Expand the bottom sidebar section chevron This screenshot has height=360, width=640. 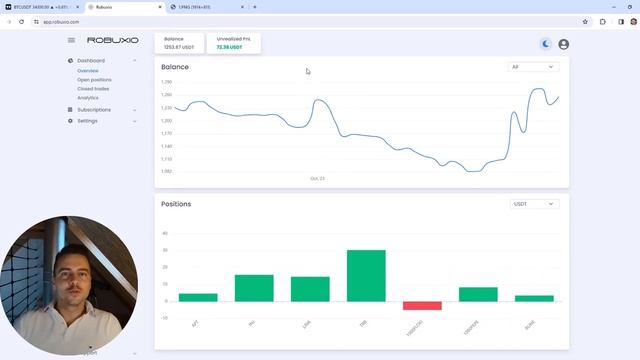[134, 353]
